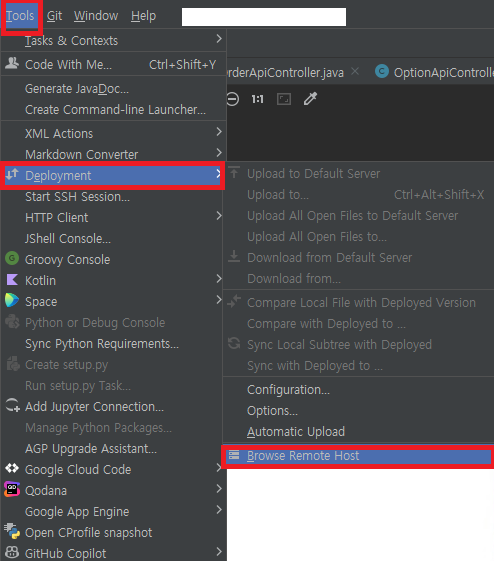This screenshot has height=561, width=494.
Task: Close the OrderApiController.java tab
Action: (x=355, y=72)
